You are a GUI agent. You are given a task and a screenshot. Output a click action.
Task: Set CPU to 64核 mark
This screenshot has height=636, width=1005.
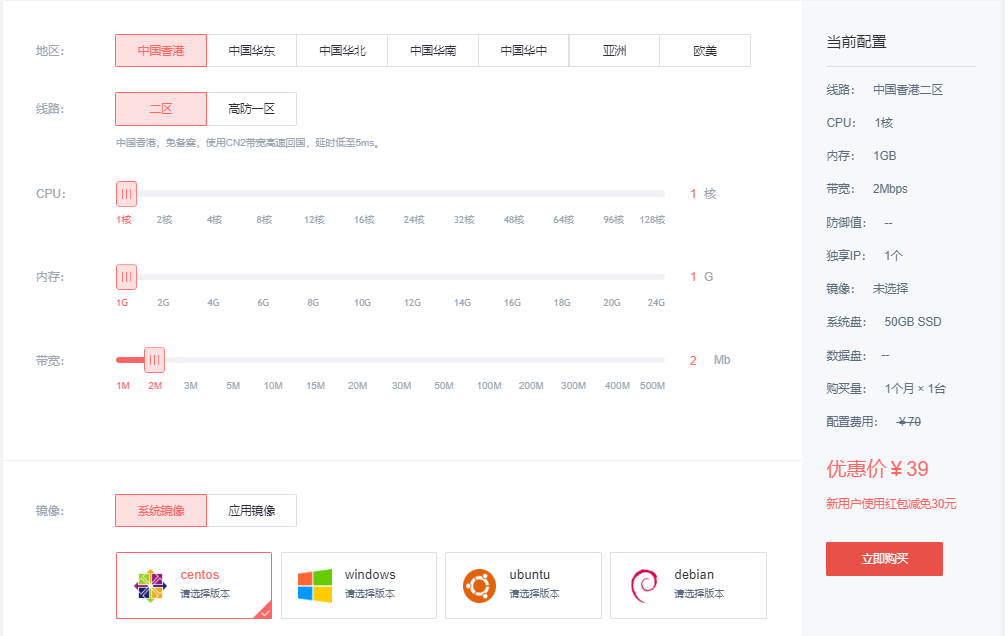(564, 220)
